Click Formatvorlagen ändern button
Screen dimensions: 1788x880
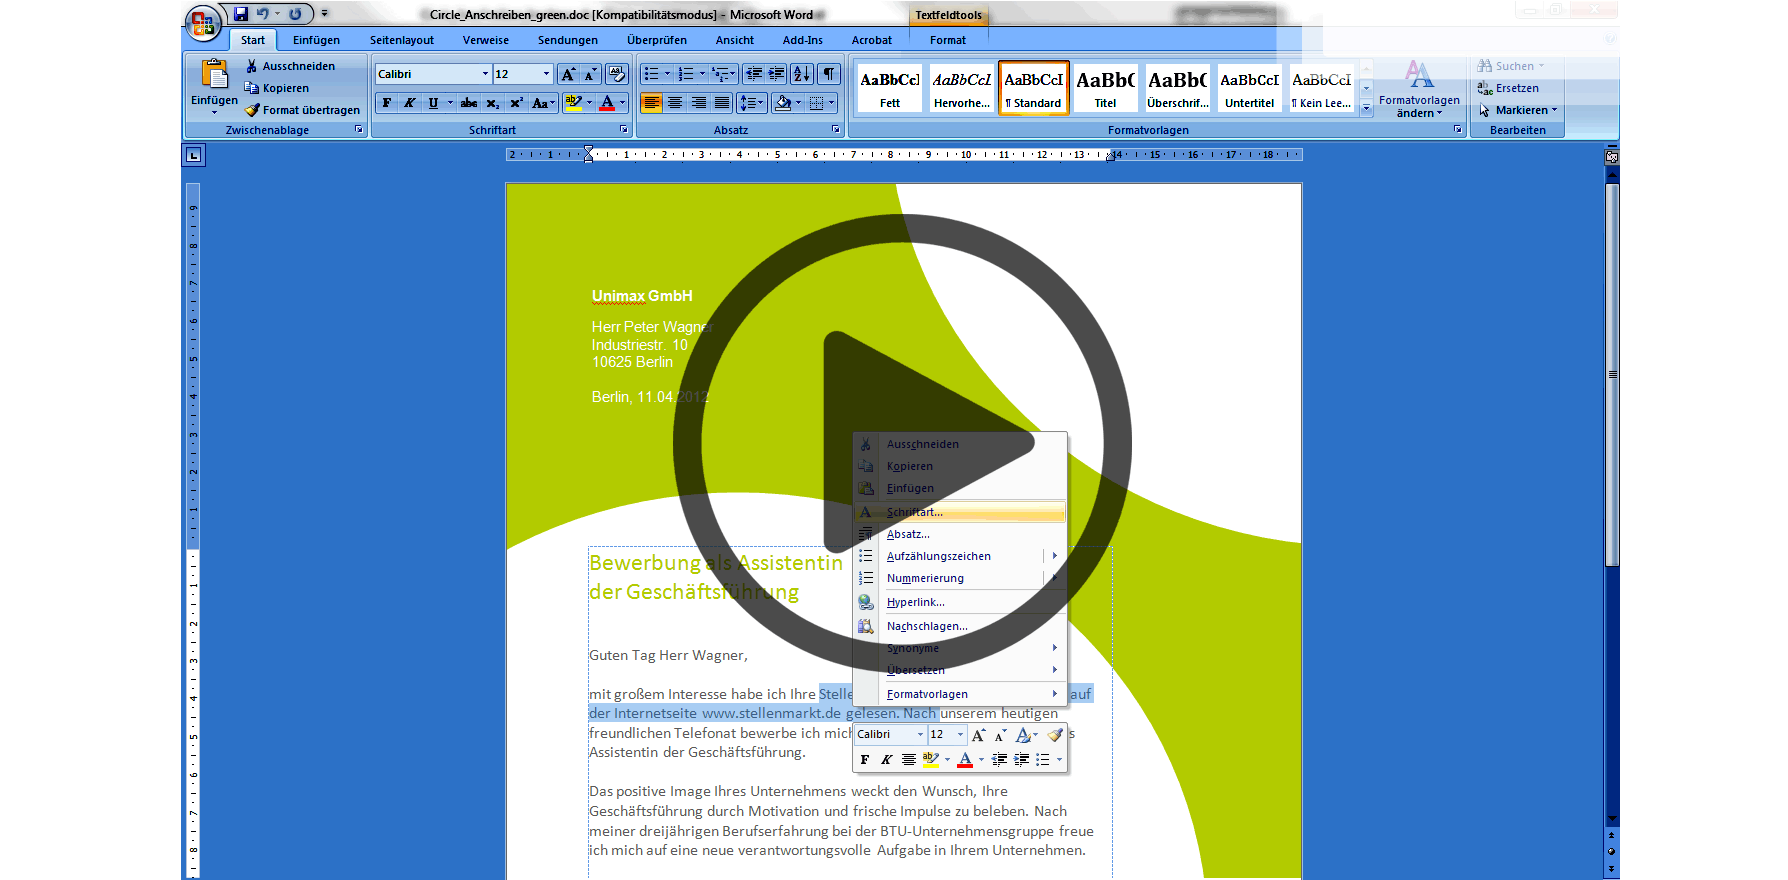[1418, 90]
